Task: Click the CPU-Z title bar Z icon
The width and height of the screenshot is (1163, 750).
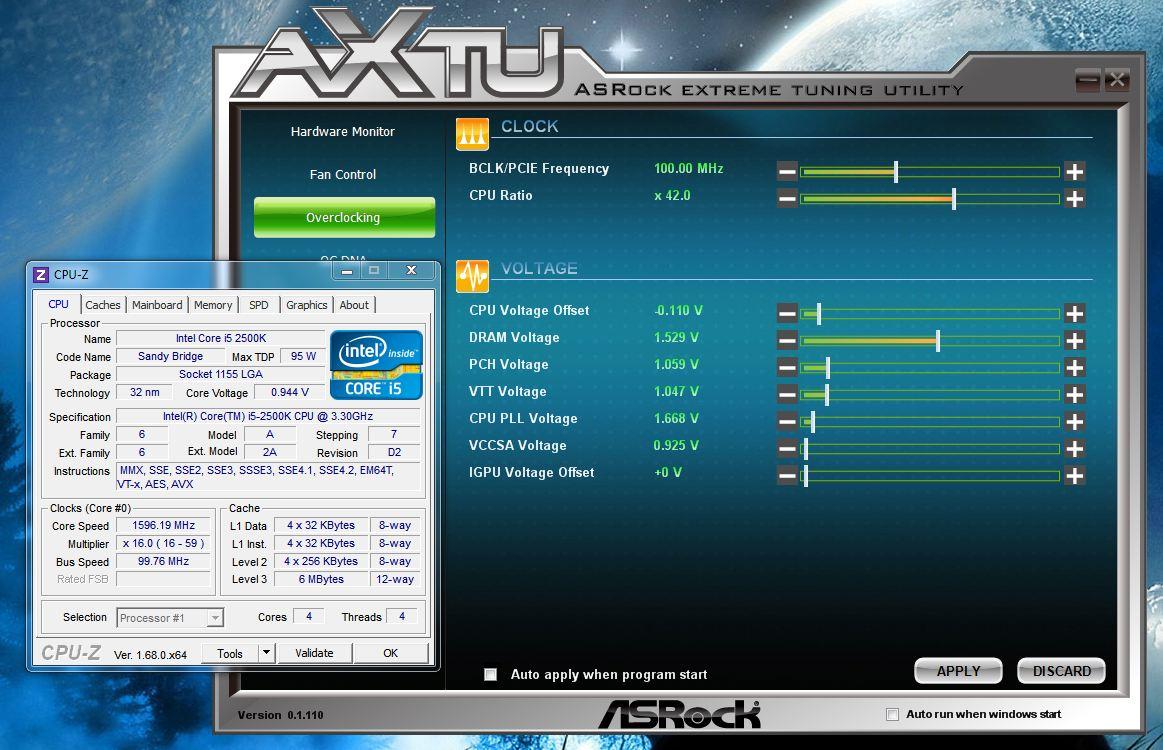Action: (x=42, y=274)
